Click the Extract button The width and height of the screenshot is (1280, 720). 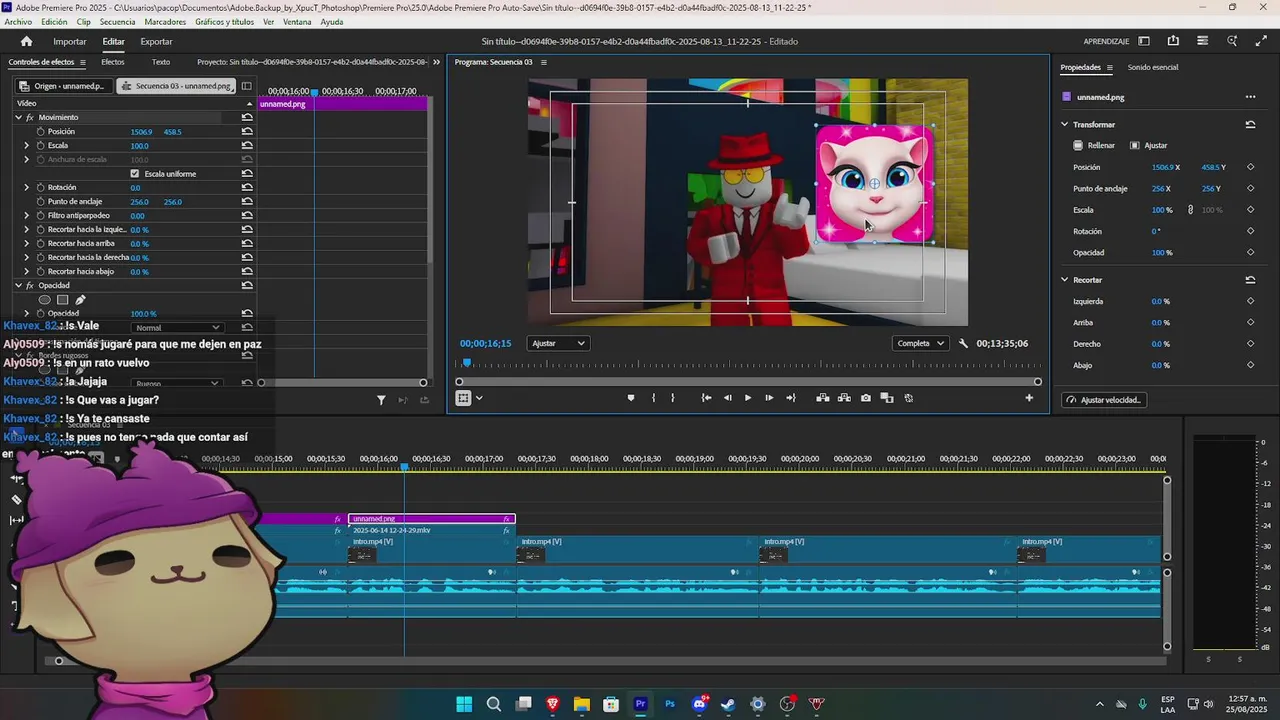[x=844, y=398]
